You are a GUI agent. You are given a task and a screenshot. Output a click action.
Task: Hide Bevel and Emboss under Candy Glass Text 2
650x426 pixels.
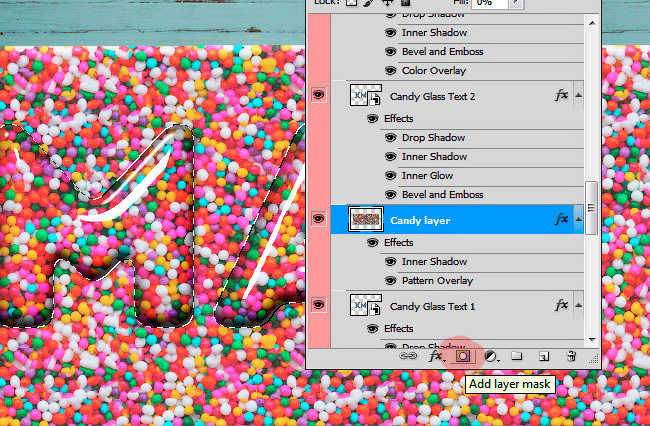pyautogui.click(x=390, y=195)
